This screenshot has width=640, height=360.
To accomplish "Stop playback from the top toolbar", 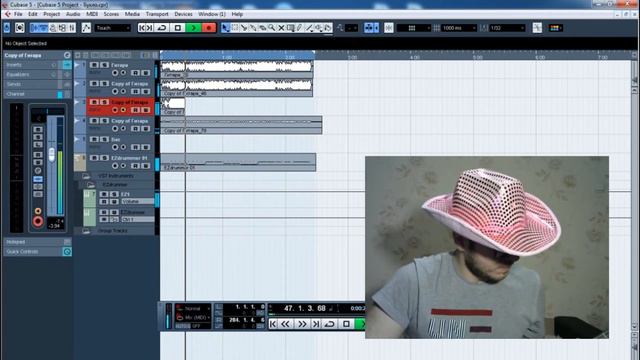I will pyautogui.click(x=178, y=28).
